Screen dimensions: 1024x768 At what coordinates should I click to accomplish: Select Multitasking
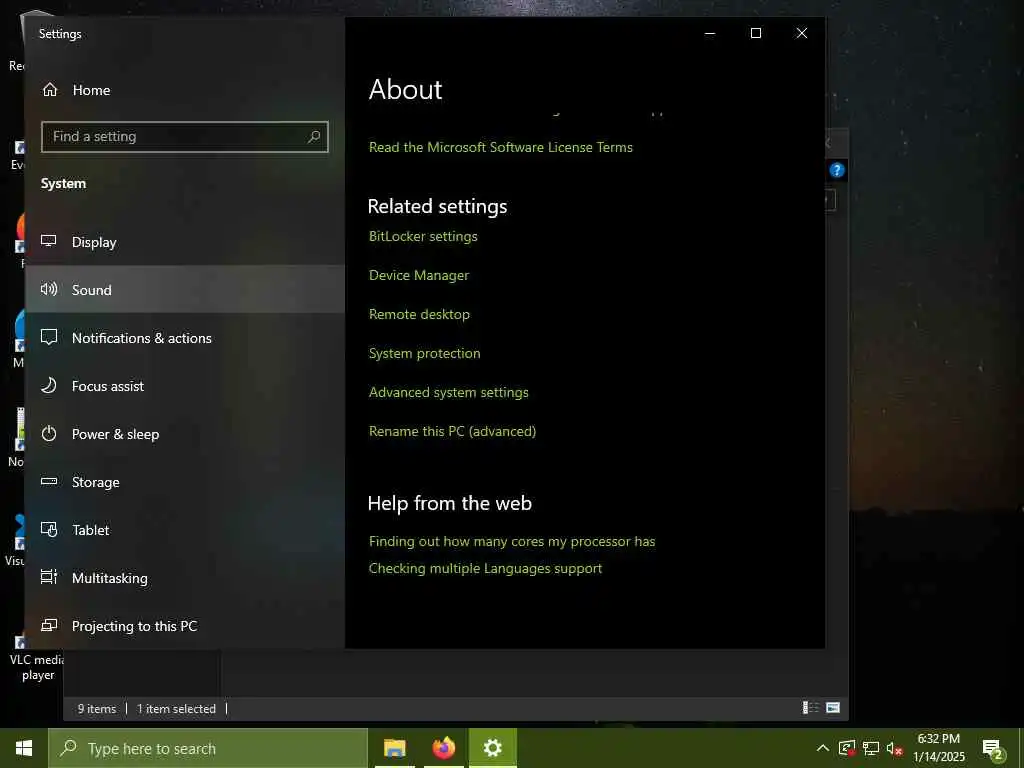185,578
